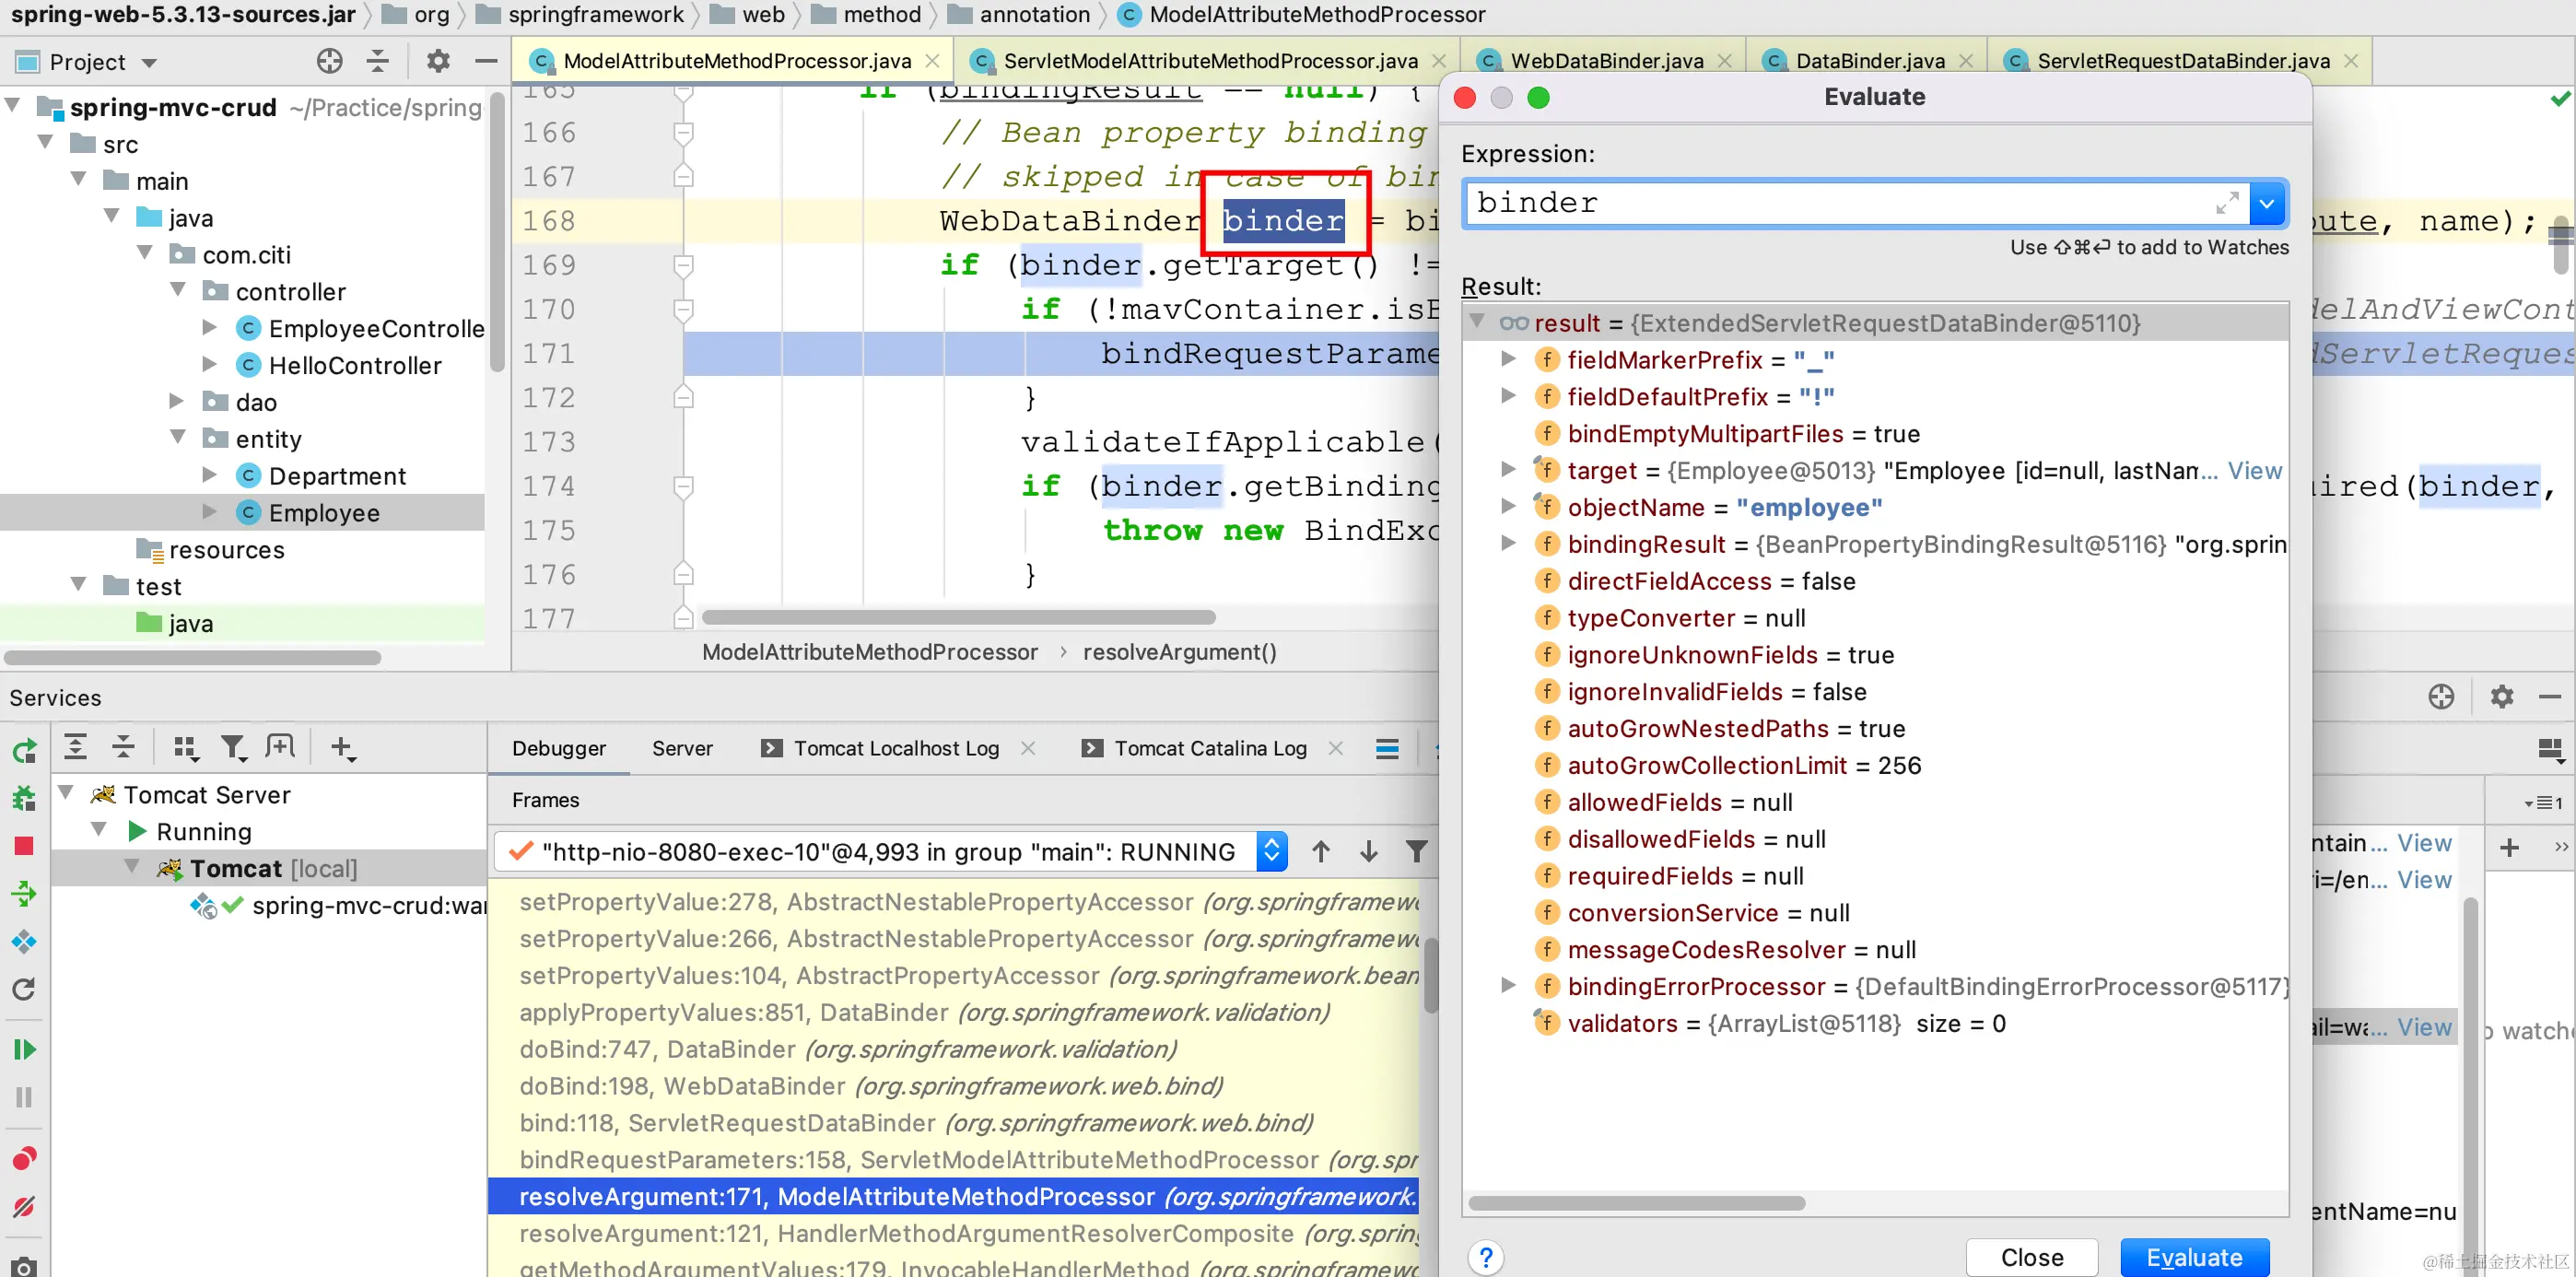
Task: Collapse the Tomcat Server node in Services
Action: [x=66, y=793]
